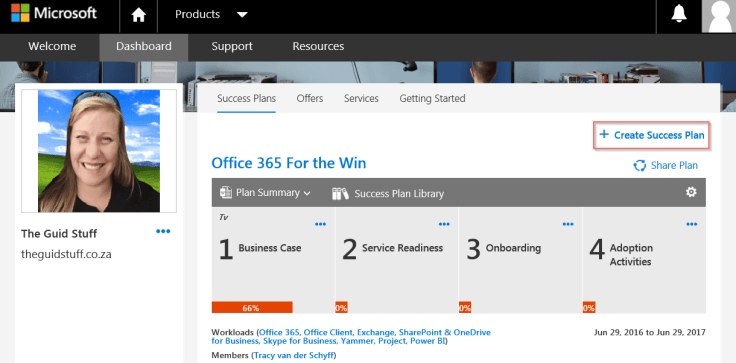Viewport: 736px width, 363px height.
Task: Open profile ellipsis beside The Guid Stuff
Action: (163, 231)
